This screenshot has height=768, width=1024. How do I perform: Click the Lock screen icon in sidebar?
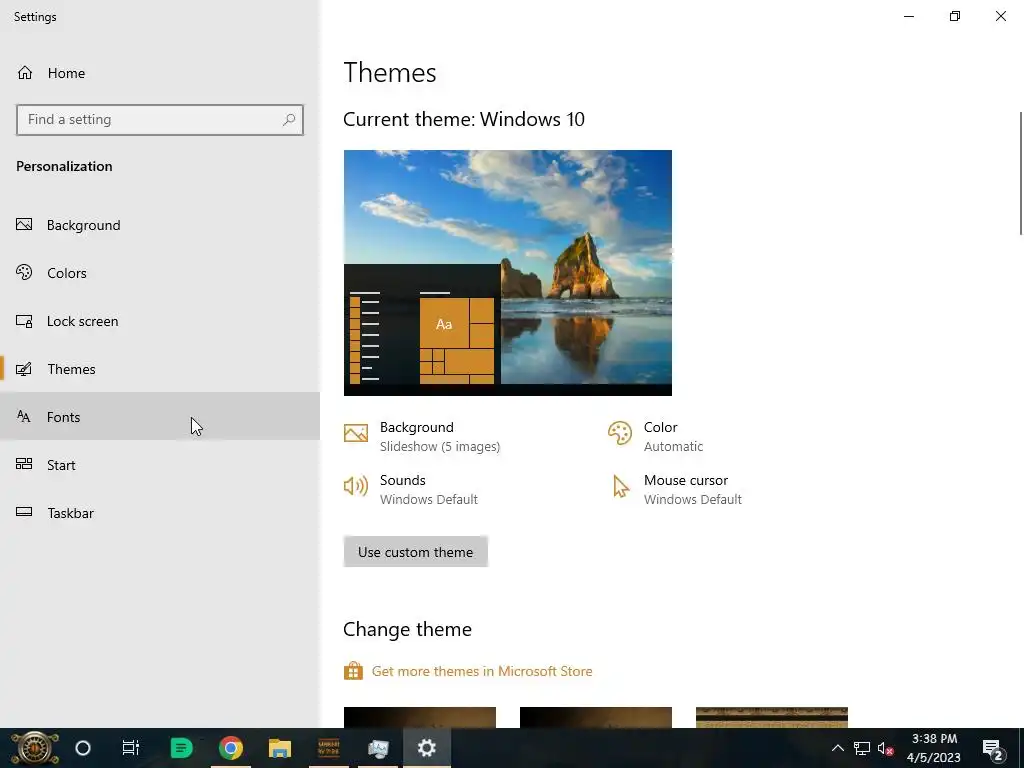click(24, 321)
